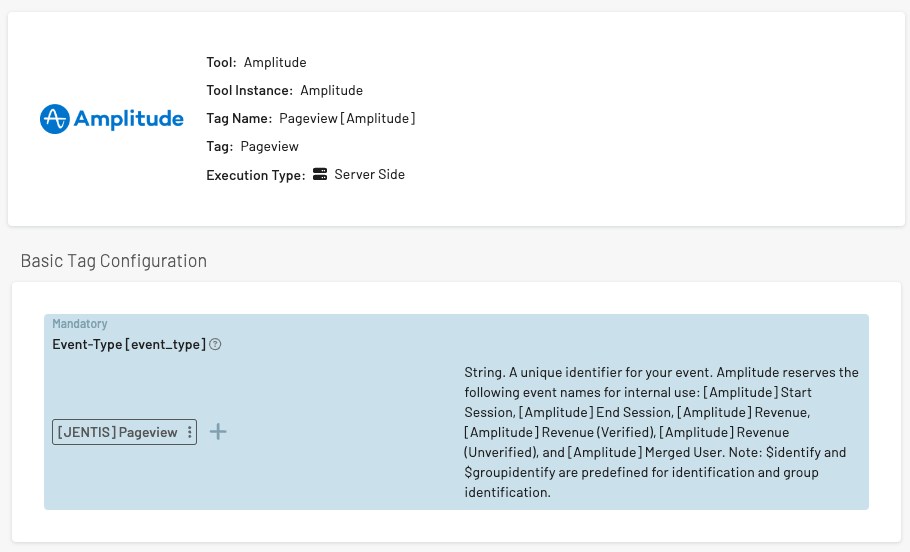Viewport: 910px width, 552px height.
Task: Click the 'Event-Type [event_type]' label
Action: click(129, 344)
